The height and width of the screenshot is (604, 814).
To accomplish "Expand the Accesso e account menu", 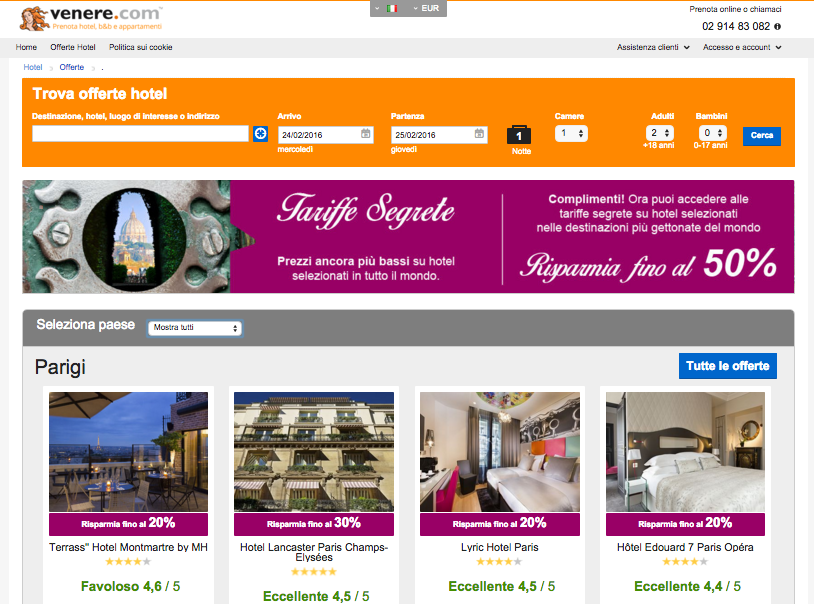I will (742, 47).
